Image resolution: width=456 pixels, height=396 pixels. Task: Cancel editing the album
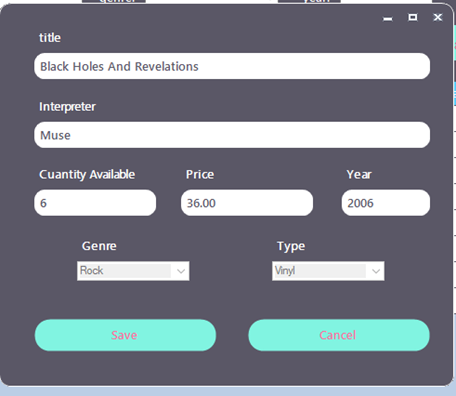[339, 335]
